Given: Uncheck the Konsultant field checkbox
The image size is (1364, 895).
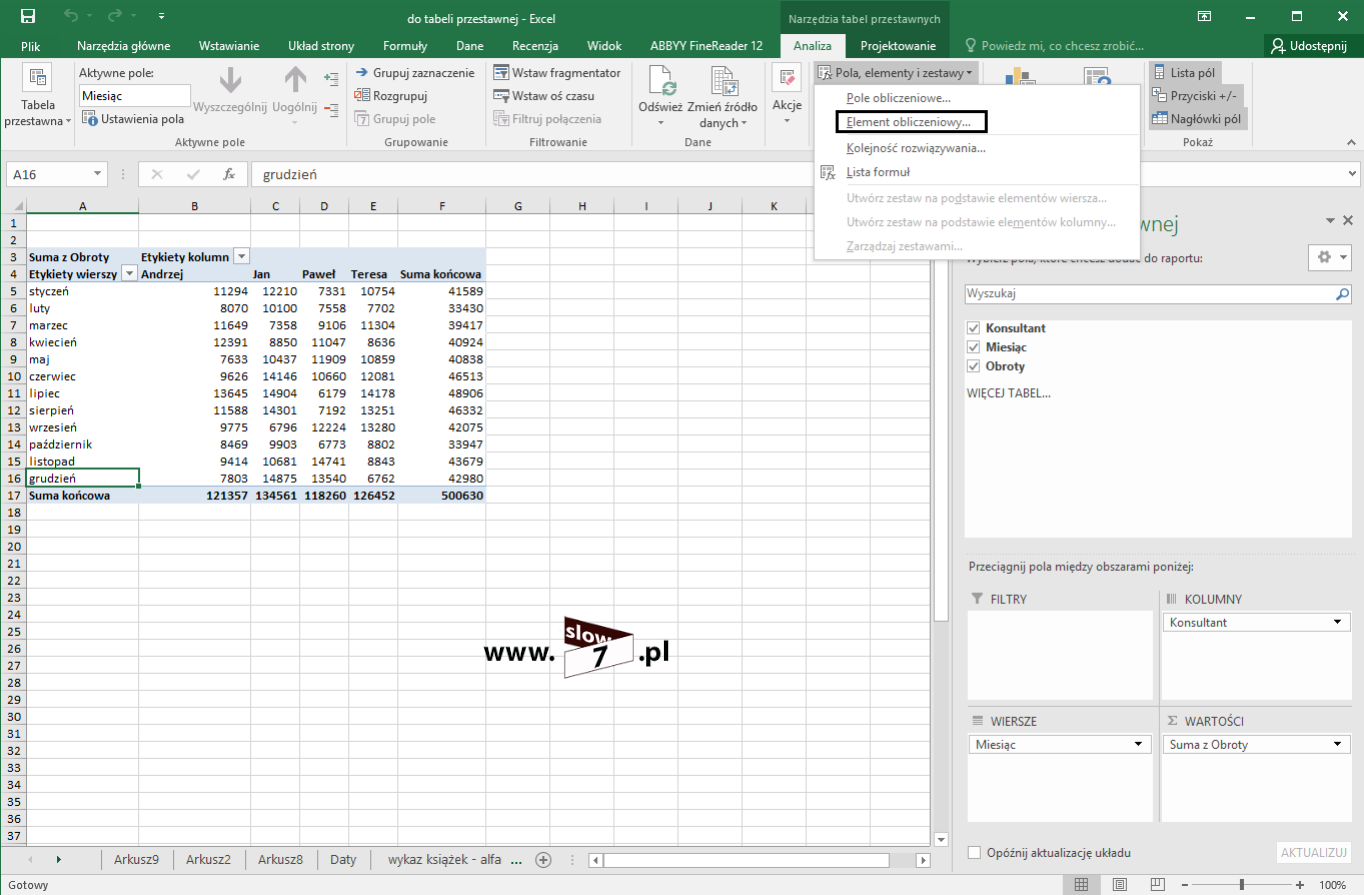Looking at the screenshot, I should 974,328.
